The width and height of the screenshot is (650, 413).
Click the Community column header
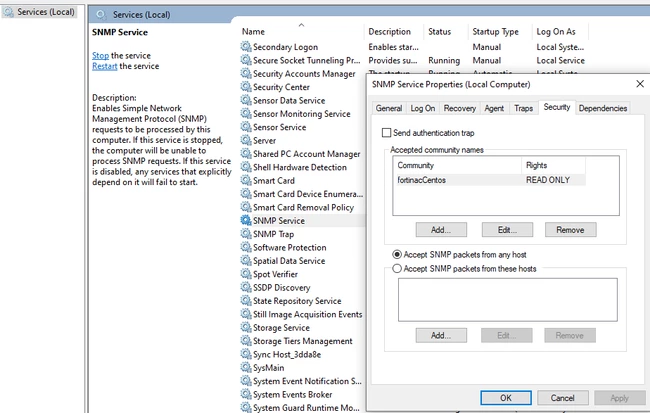pyautogui.click(x=457, y=165)
